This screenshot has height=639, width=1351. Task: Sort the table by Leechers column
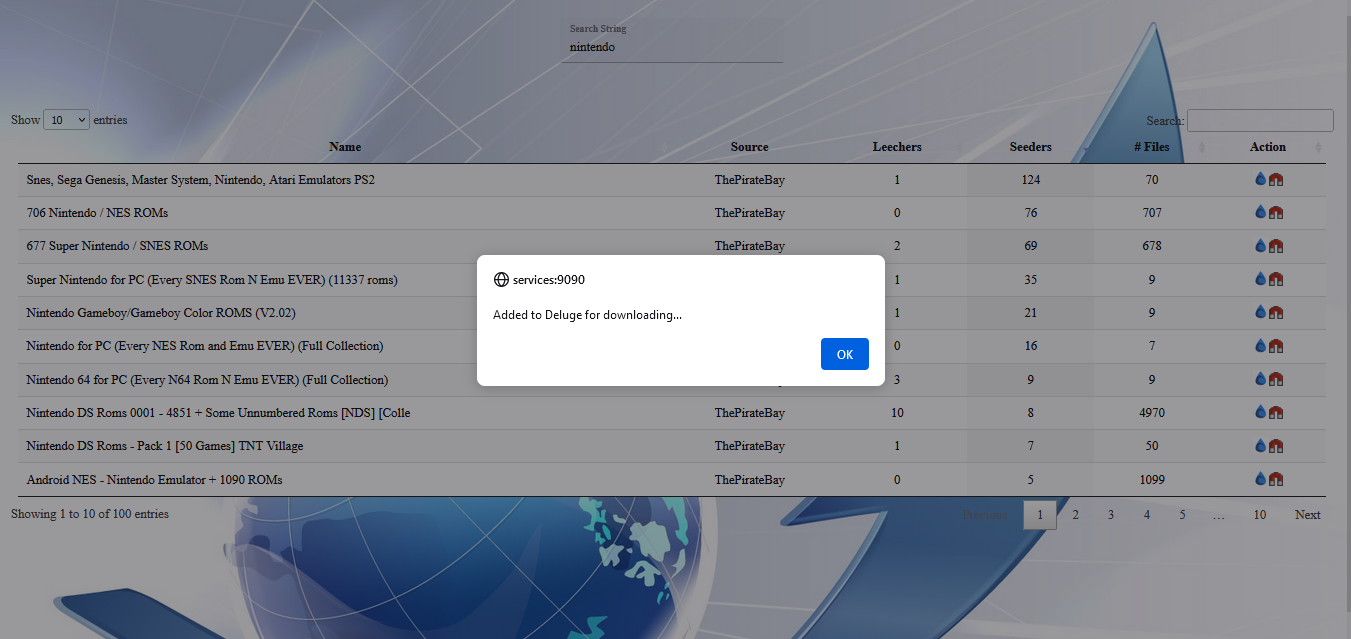point(897,147)
